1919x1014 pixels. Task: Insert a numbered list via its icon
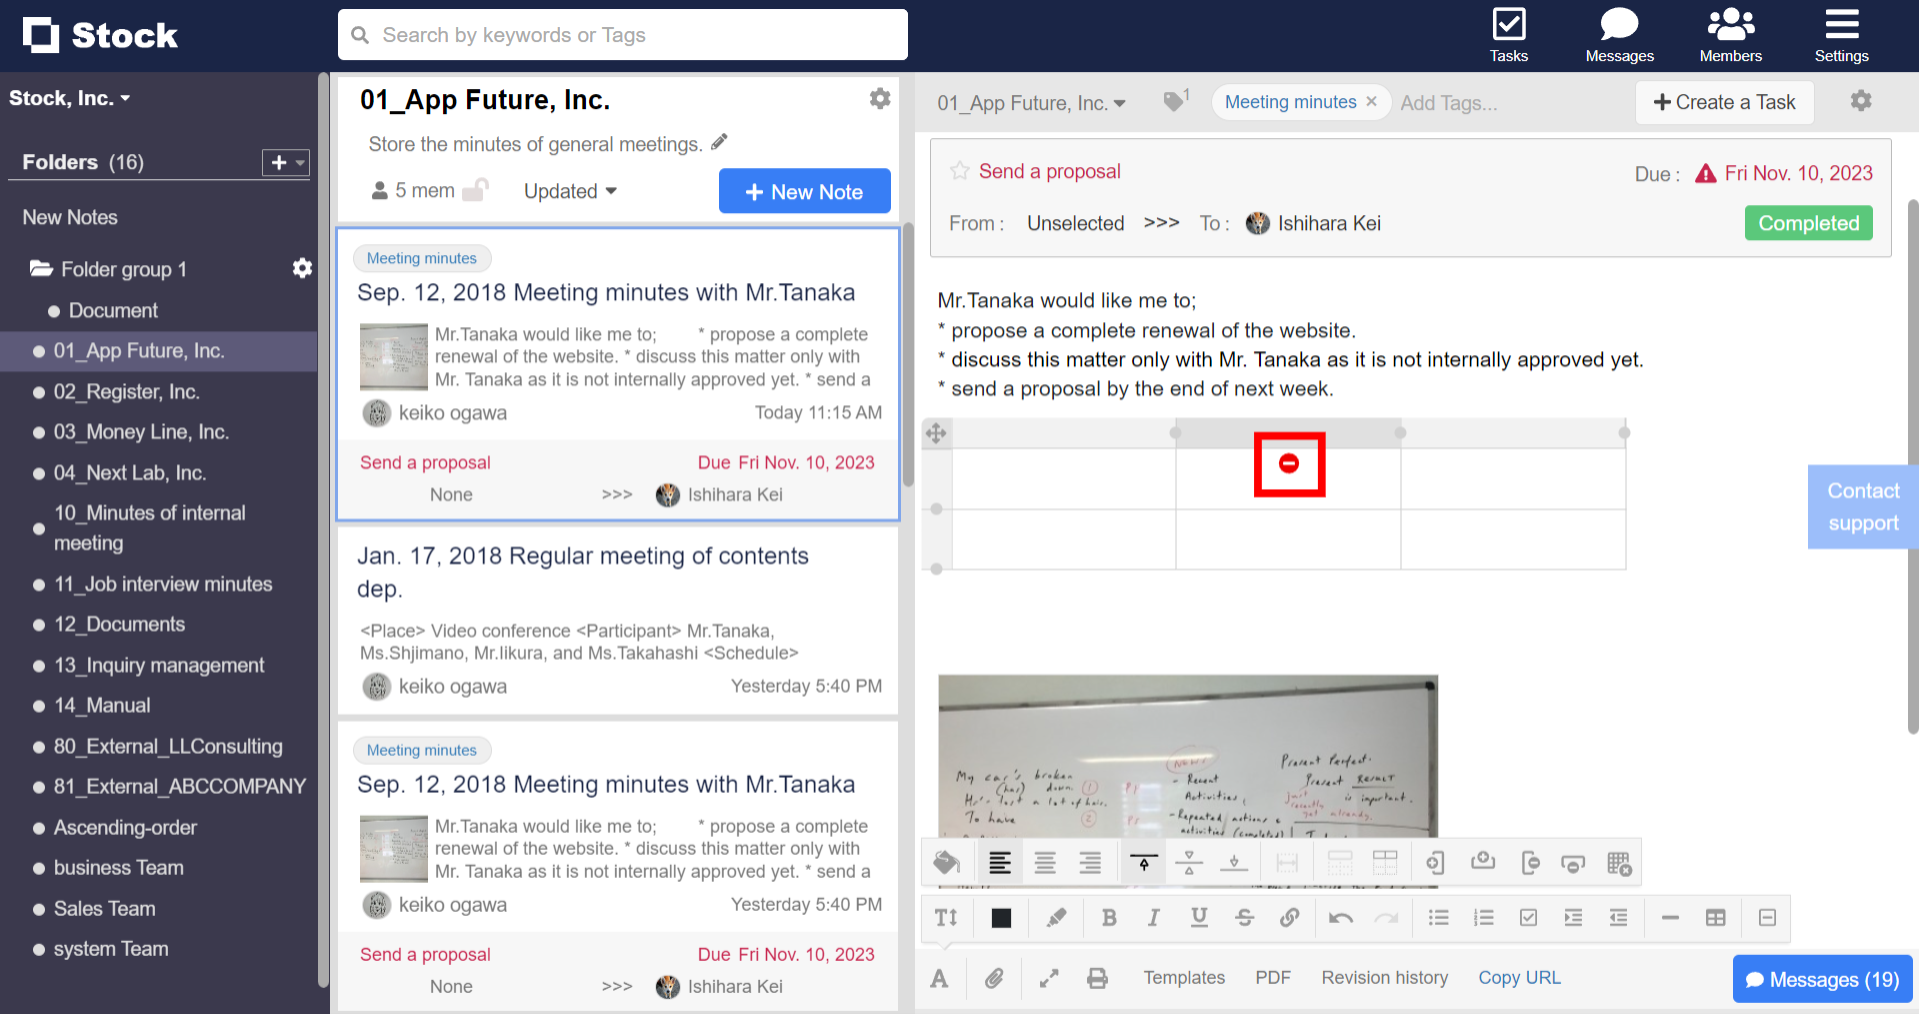[1483, 917]
